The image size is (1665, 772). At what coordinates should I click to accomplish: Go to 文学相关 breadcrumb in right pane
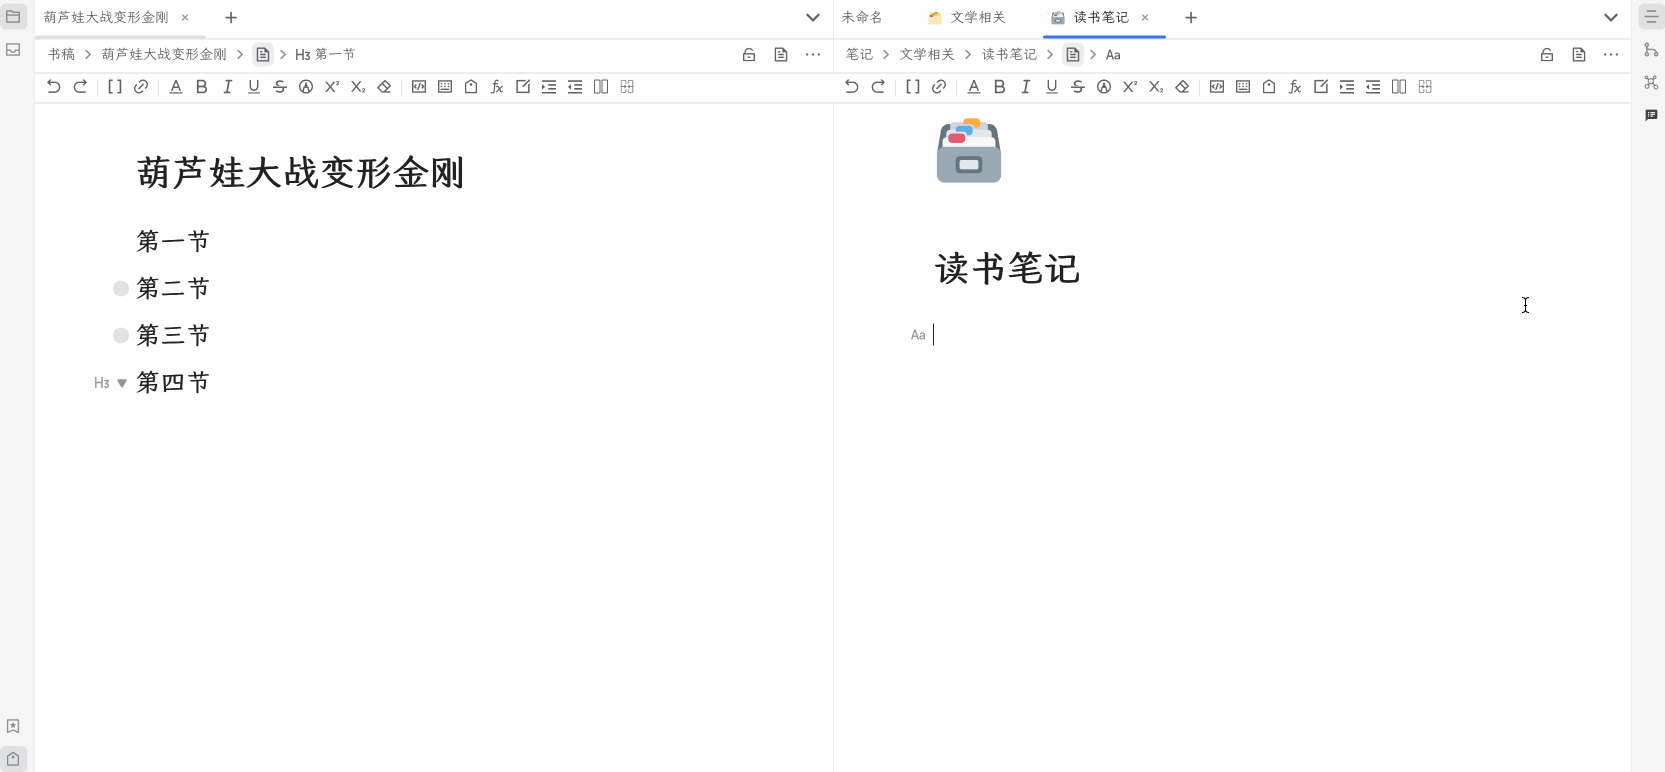(927, 55)
